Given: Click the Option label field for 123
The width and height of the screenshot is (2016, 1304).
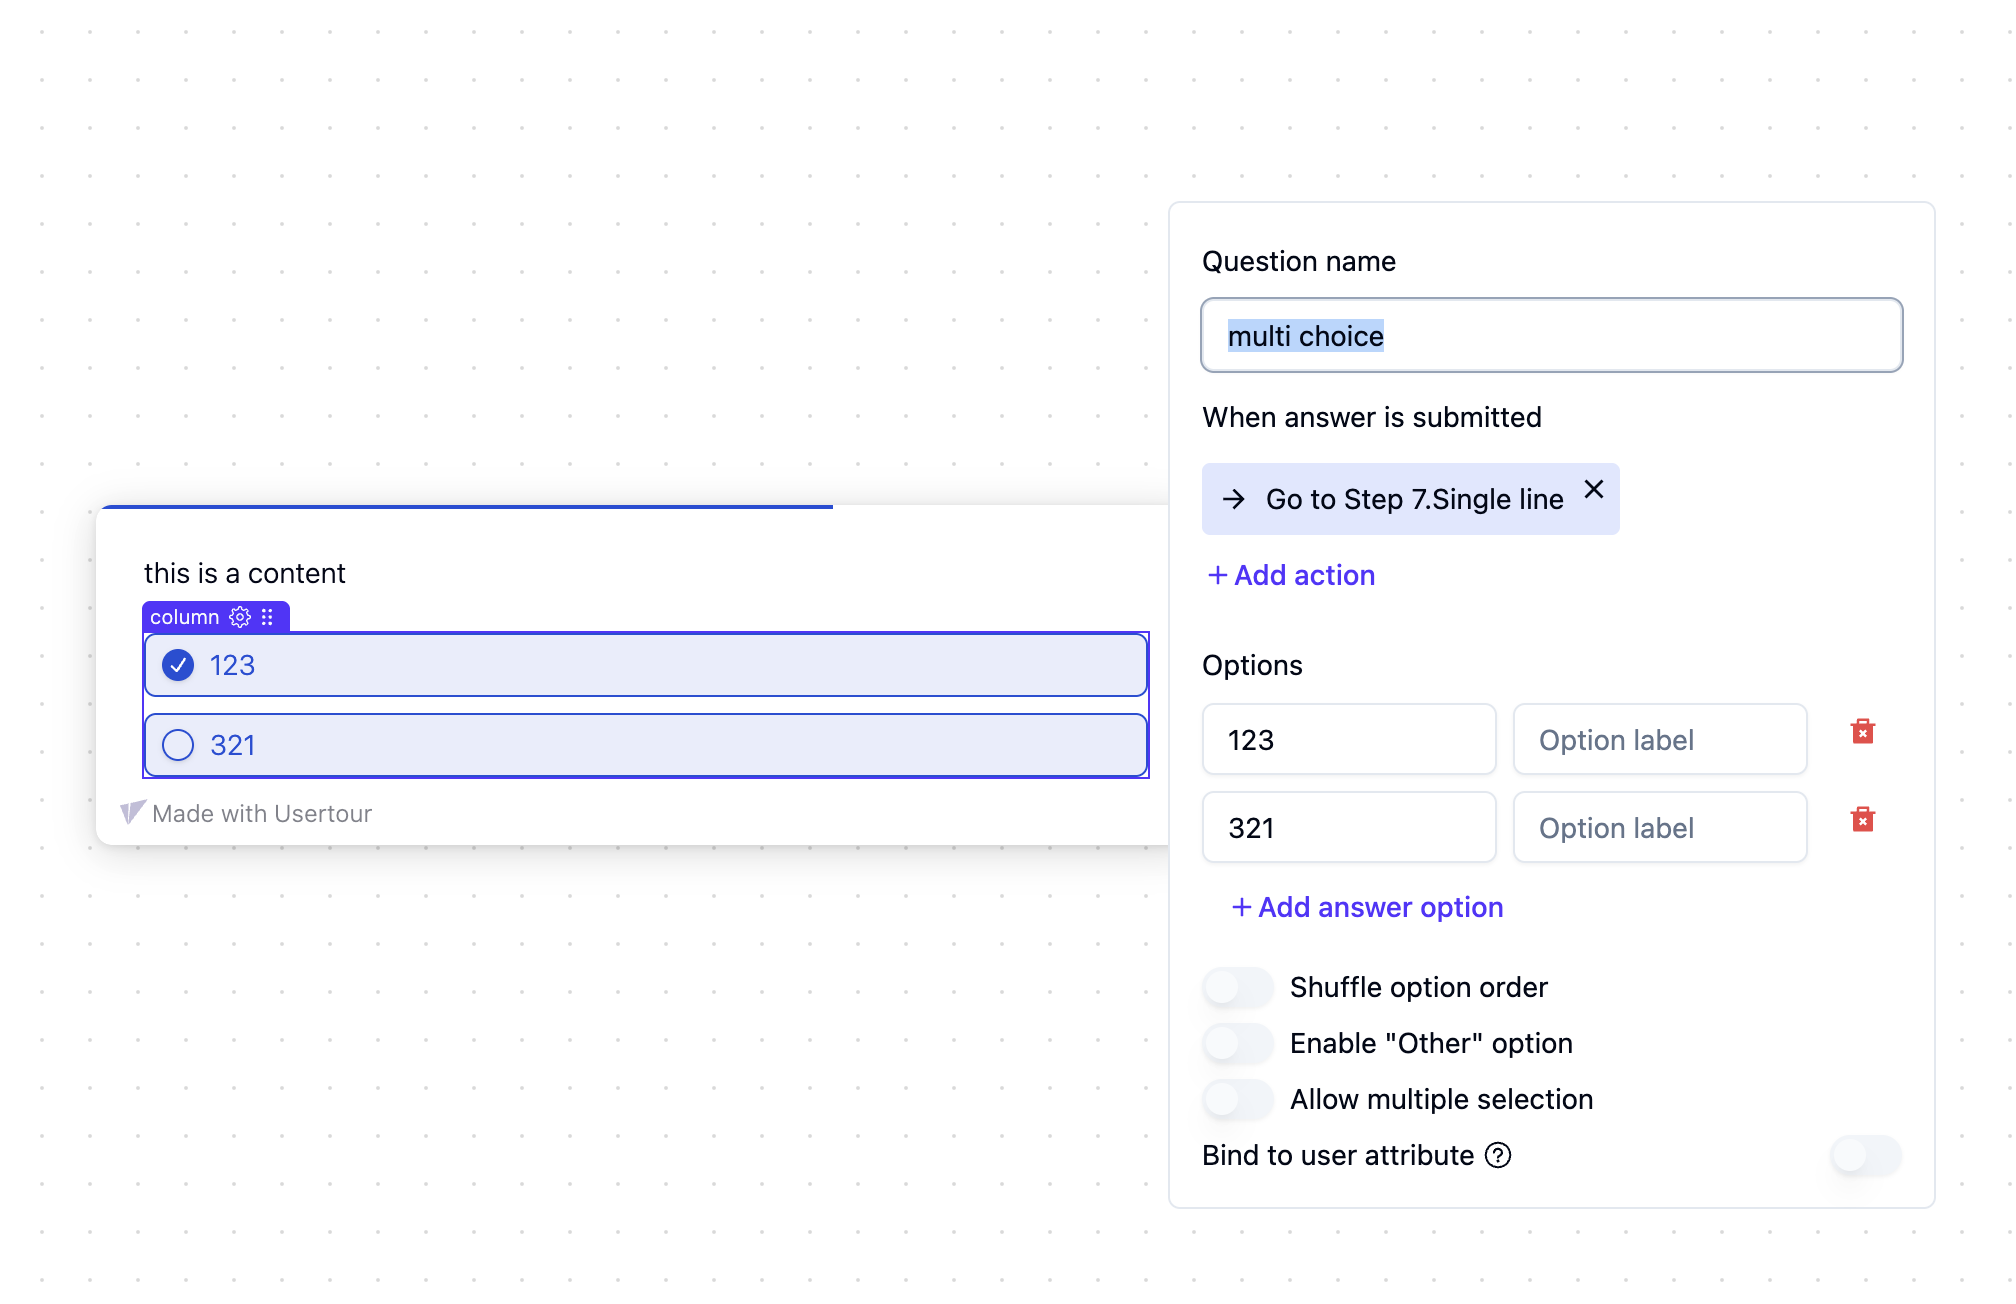Looking at the screenshot, I should pos(1659,740).
